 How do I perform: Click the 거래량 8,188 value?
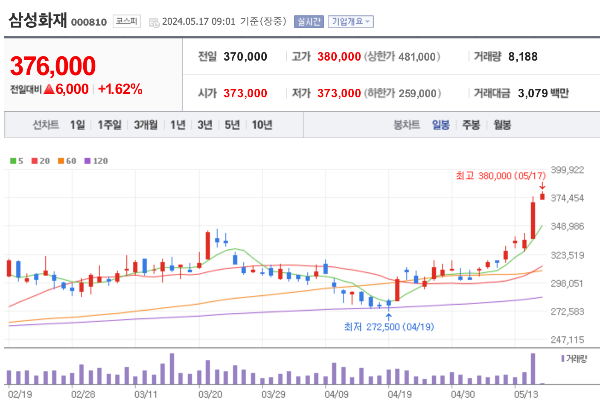(x=523, y=57)
